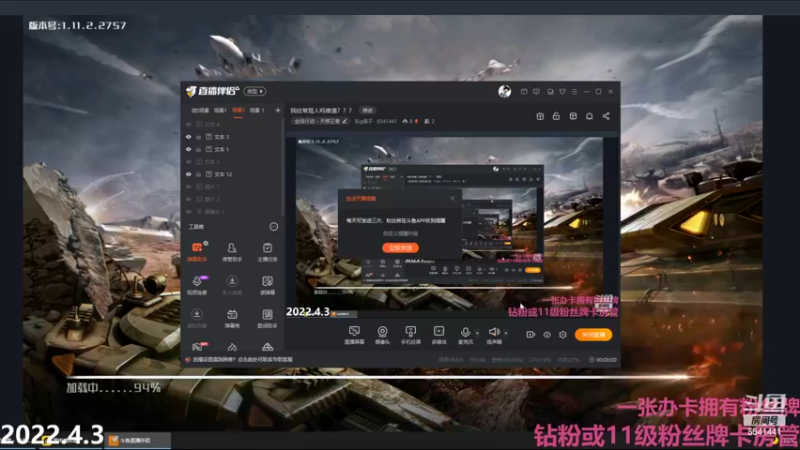Open the 歌词助手 tool
This screenshot has width=800, height=450.
(x=267, y=318)
